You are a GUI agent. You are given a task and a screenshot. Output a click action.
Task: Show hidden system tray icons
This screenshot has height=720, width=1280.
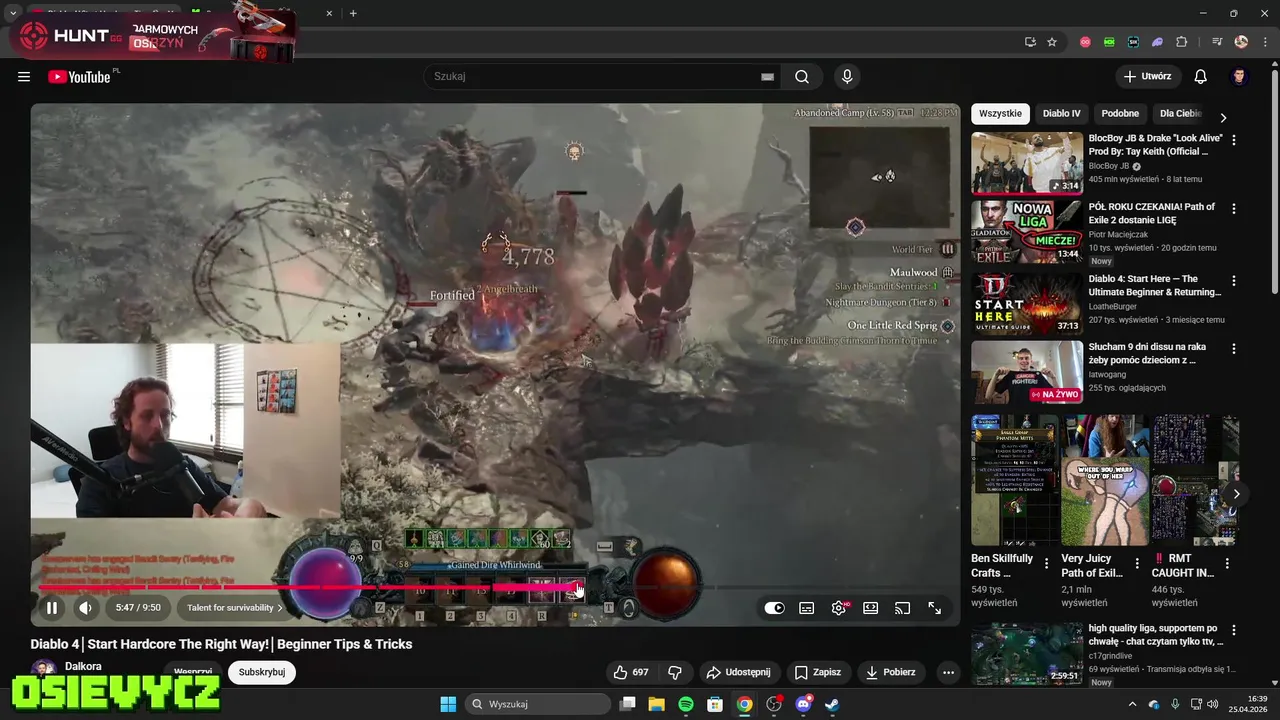click(1132, 704)
